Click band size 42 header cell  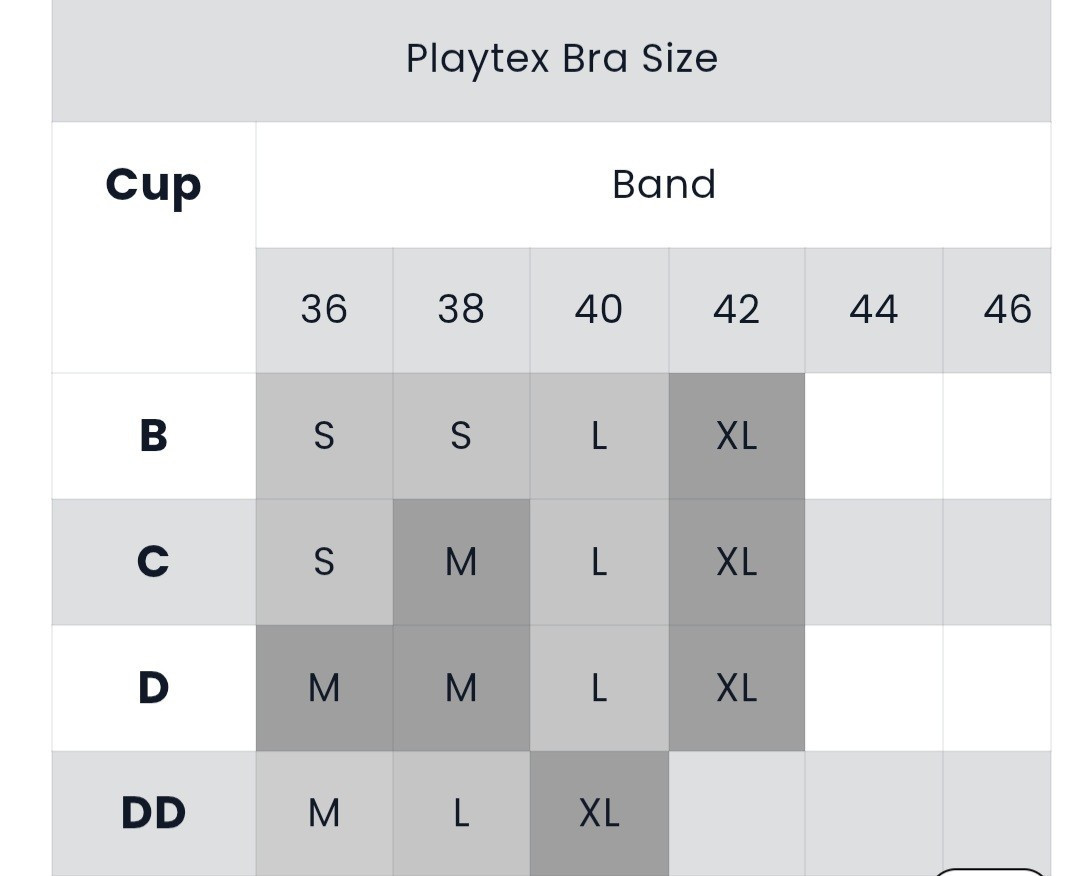pos(736,310)
